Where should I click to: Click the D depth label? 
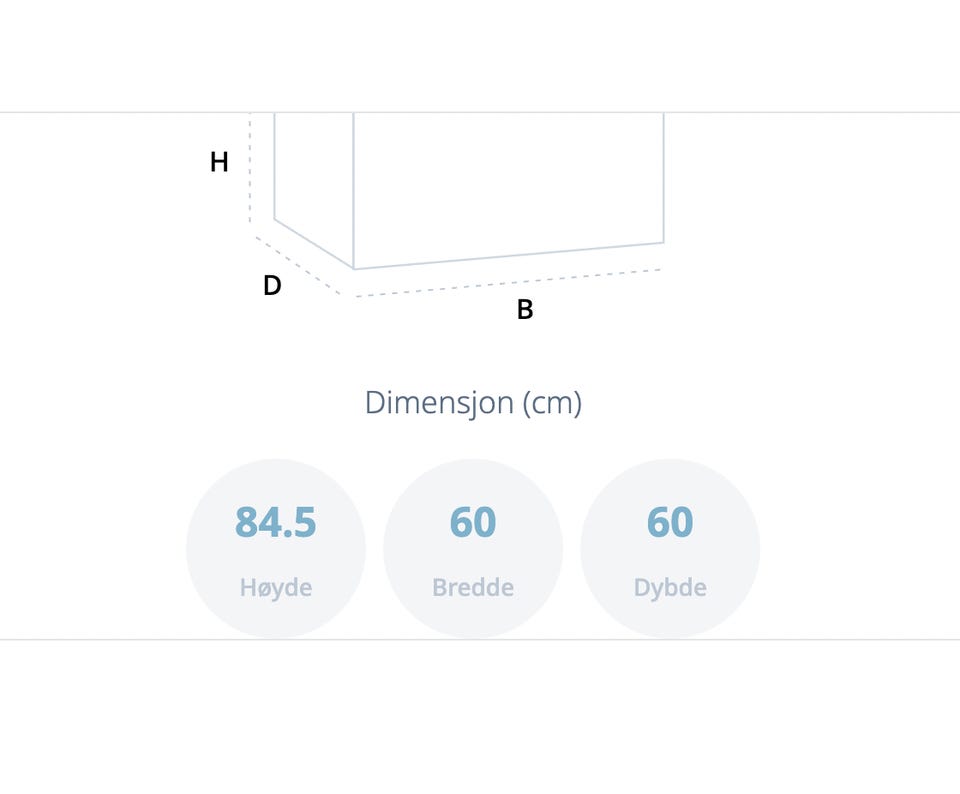pos(272,285)
